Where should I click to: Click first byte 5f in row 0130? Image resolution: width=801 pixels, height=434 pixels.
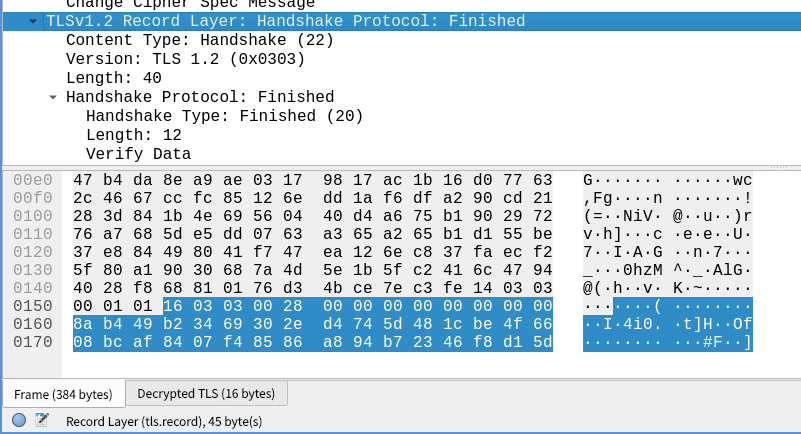tap(83, 270)
